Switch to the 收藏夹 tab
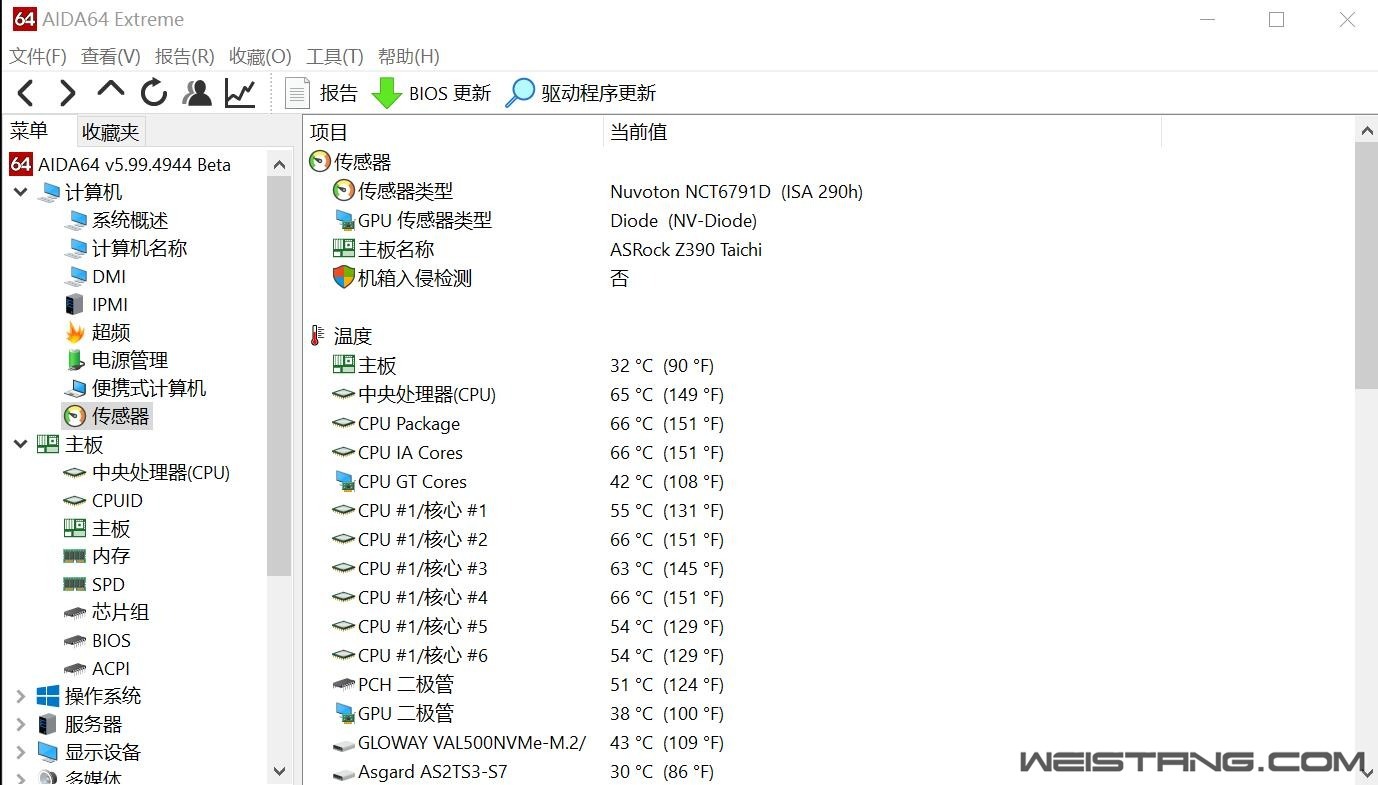This screenshot has width=1378, height=785. (111, 132)
